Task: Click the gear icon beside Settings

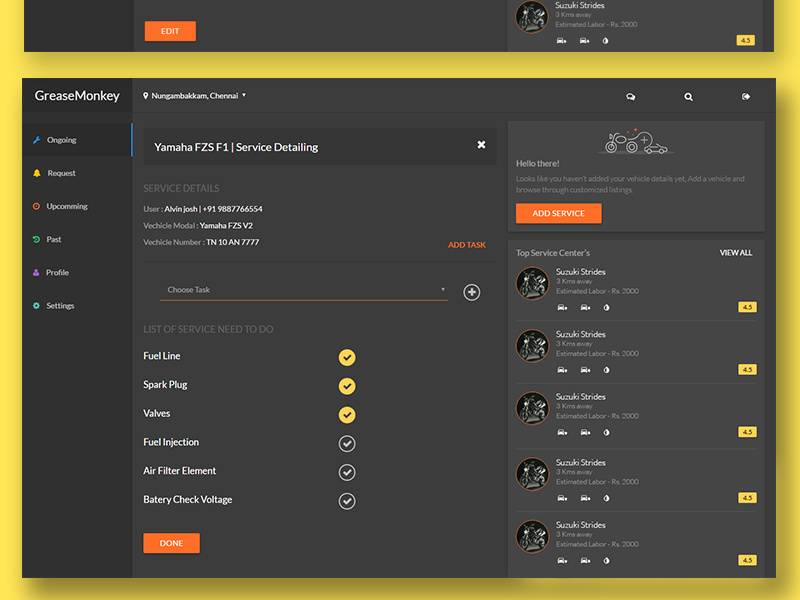Action: (x=36, y=306)
